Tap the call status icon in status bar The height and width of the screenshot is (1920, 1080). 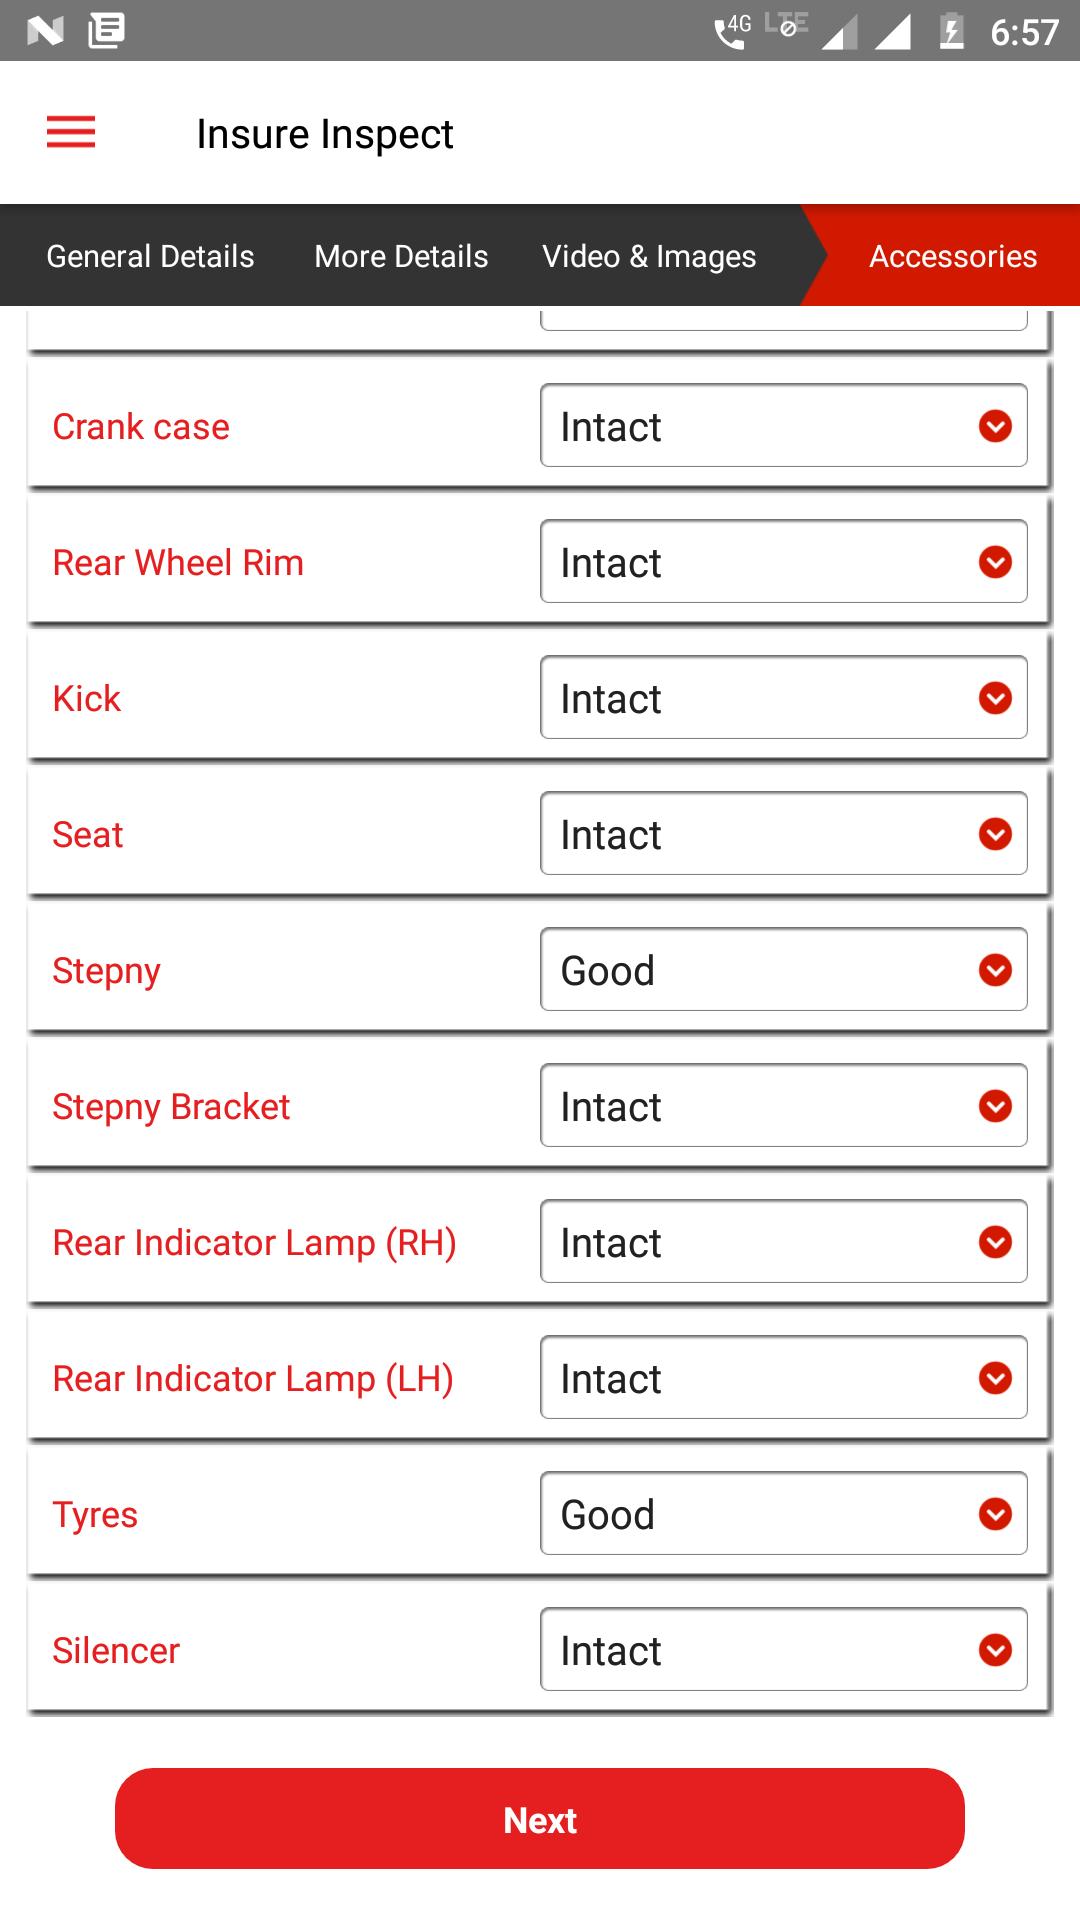tap(731, 32)
